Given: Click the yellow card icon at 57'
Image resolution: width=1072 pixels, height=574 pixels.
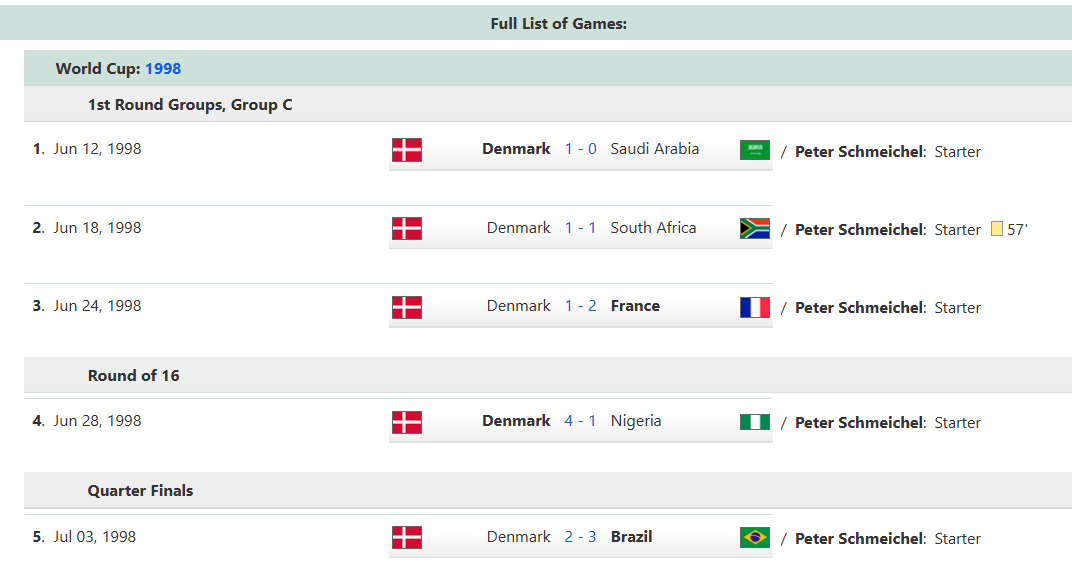Looking at the screenshot, I should click(996, 229).
